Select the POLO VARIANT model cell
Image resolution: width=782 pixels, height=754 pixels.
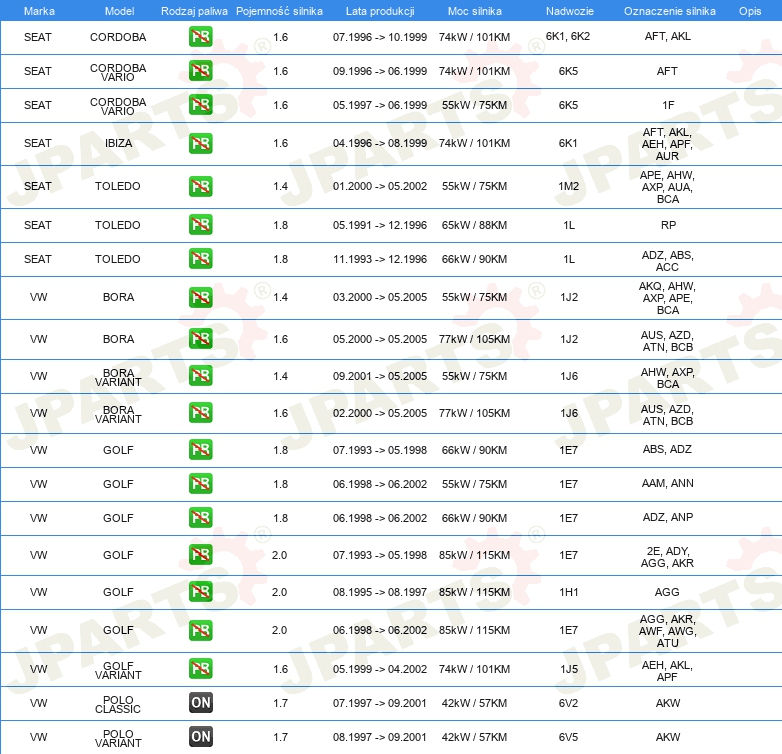118,738
